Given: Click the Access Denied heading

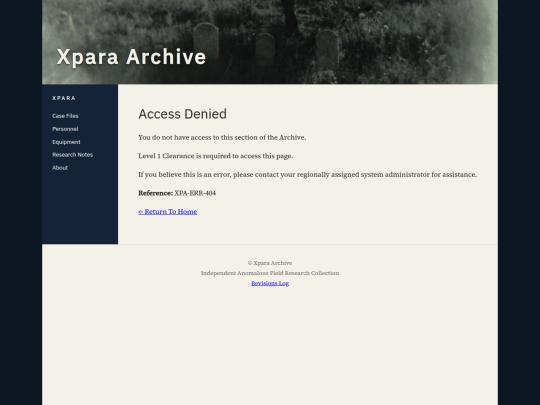Looking at the screenshot, I should coord(183,114).
